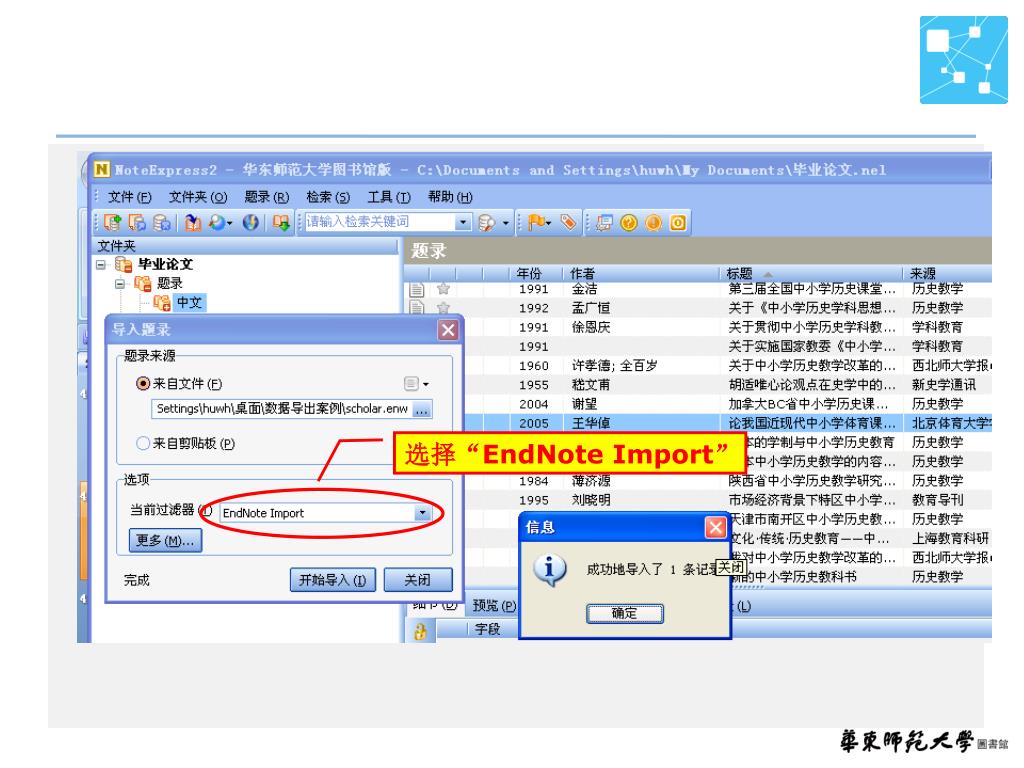Select the 中文 folder in the tree
1024x768 pixels.
click(x=189, y=302)
